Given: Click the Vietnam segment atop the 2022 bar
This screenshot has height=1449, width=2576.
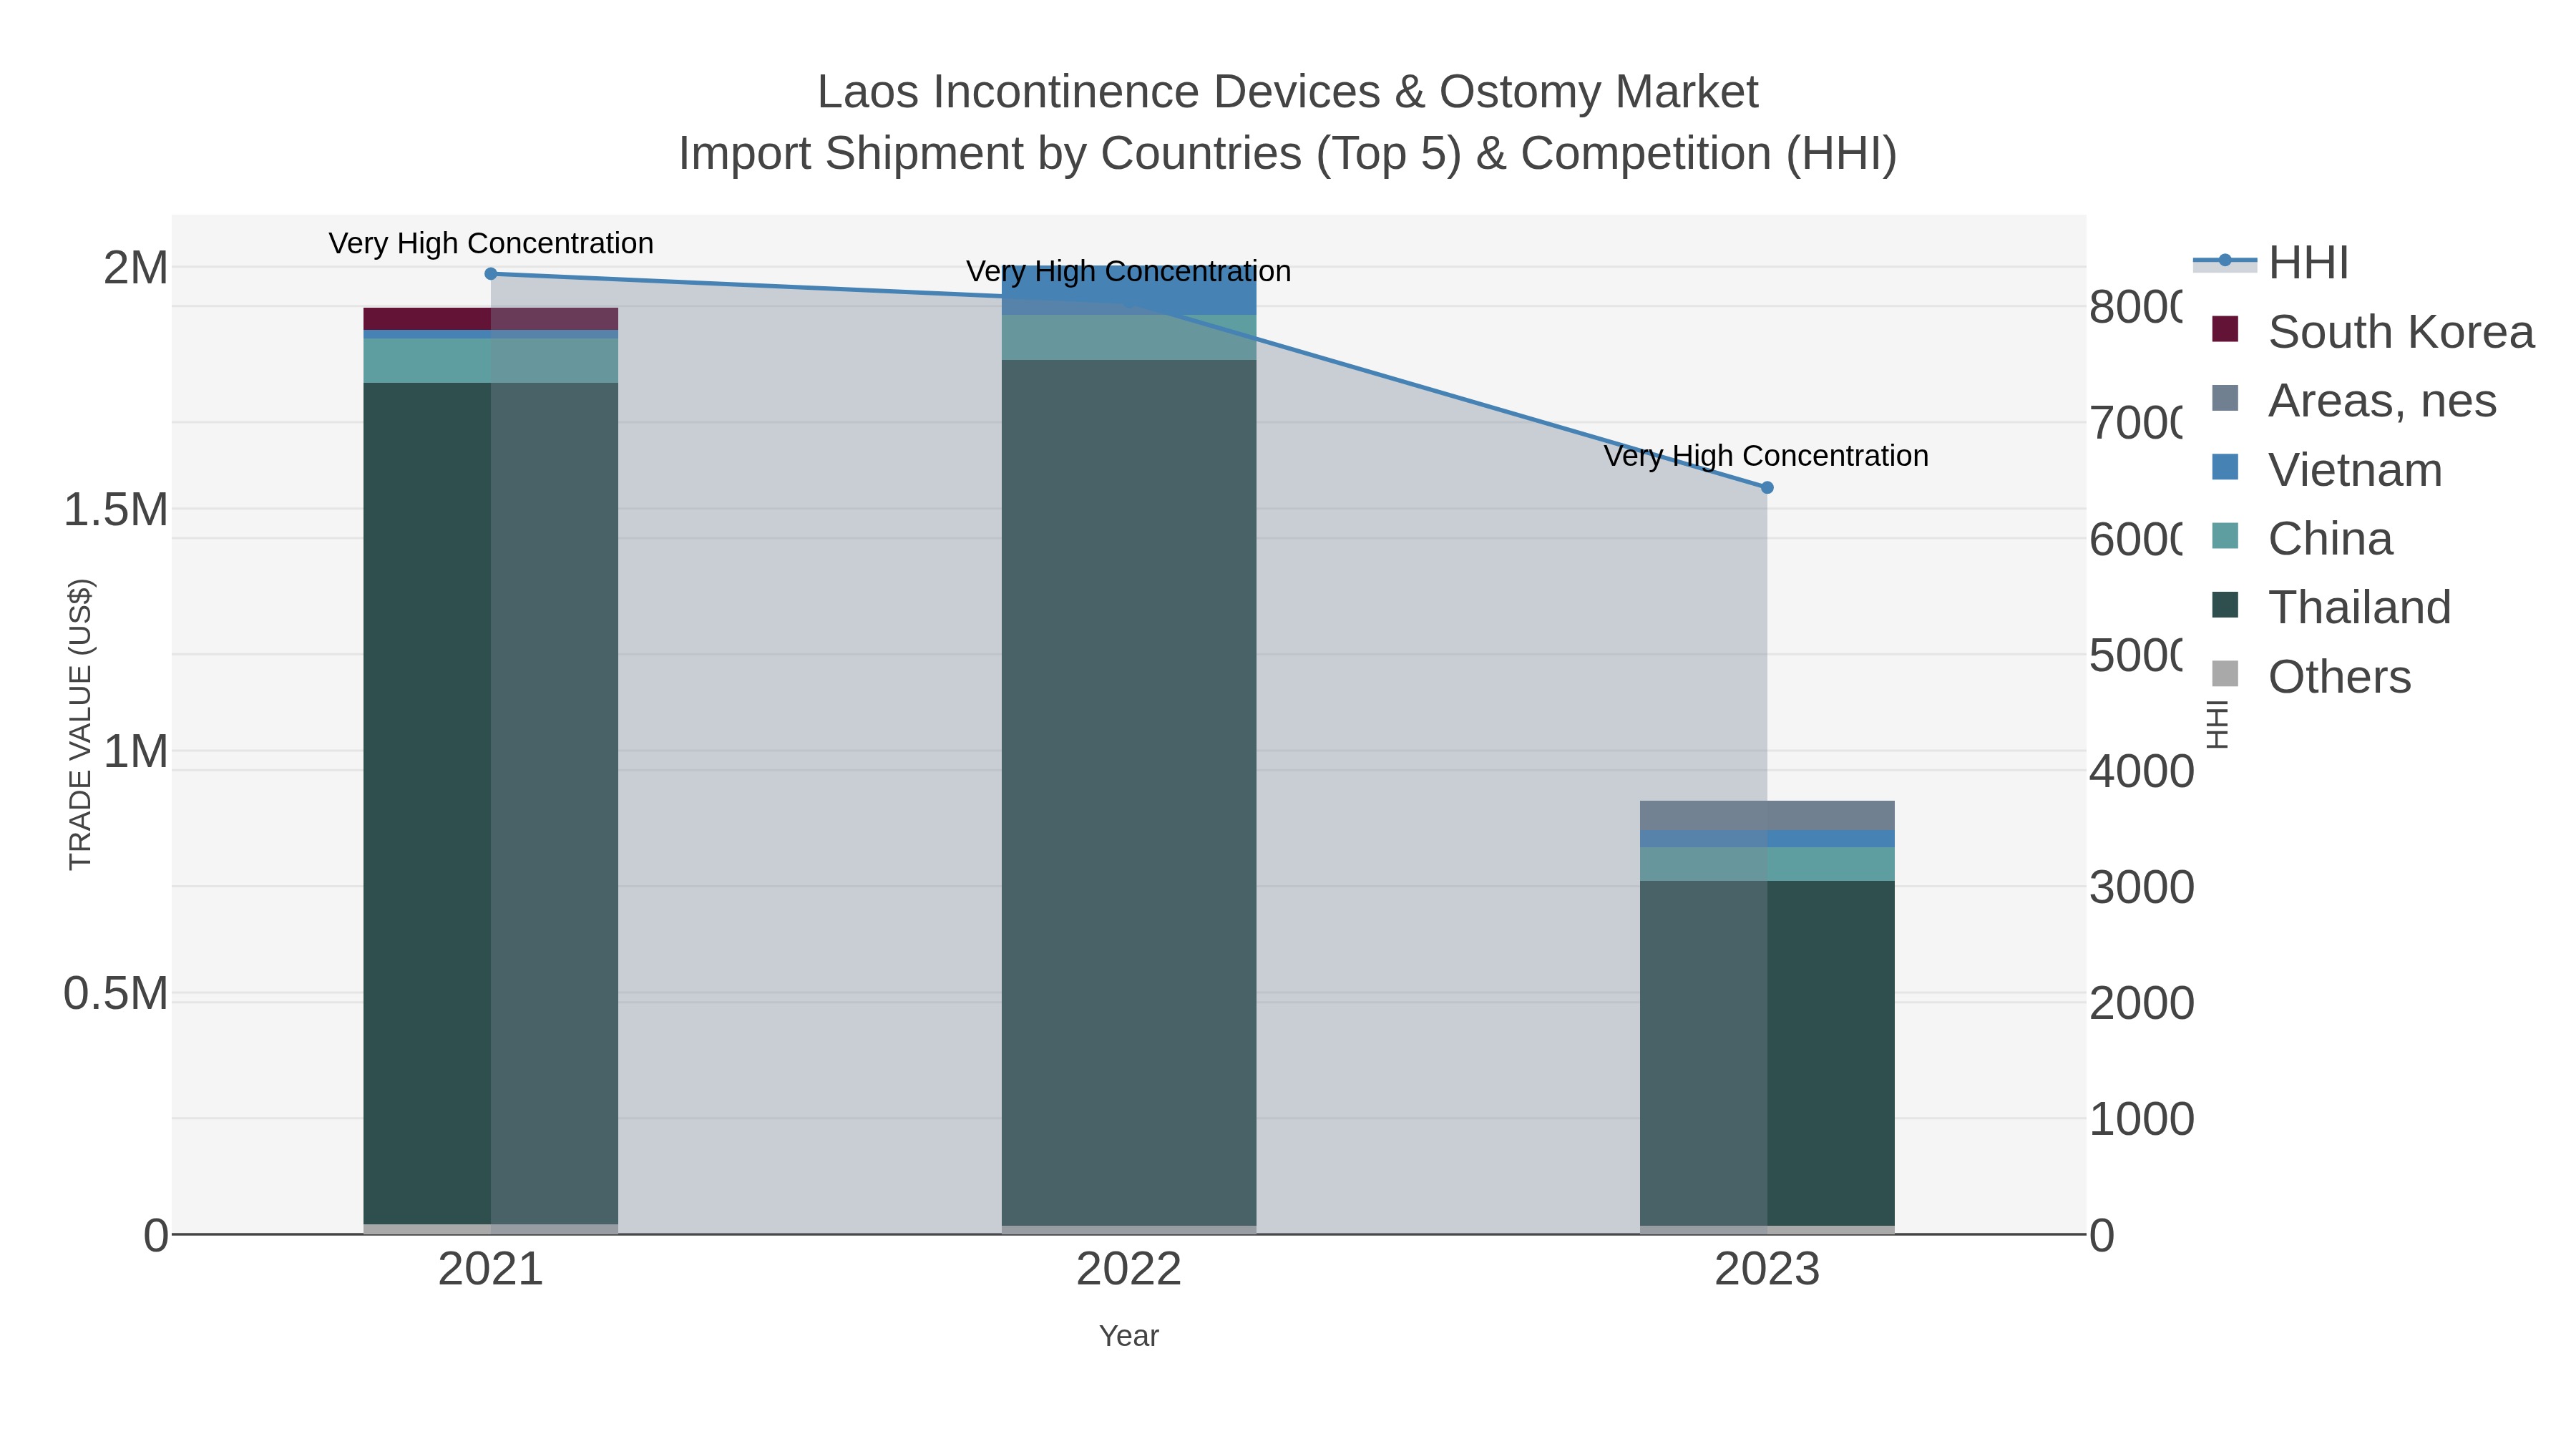Looking at the screenshot, I should (1129, 291).
